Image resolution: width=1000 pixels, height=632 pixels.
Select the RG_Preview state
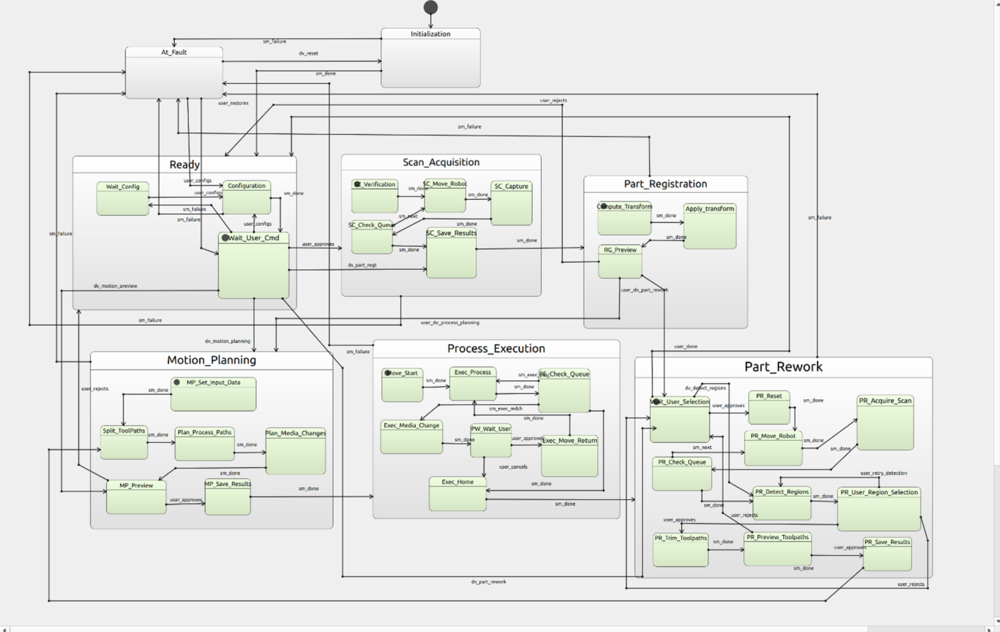pos(620,261)
